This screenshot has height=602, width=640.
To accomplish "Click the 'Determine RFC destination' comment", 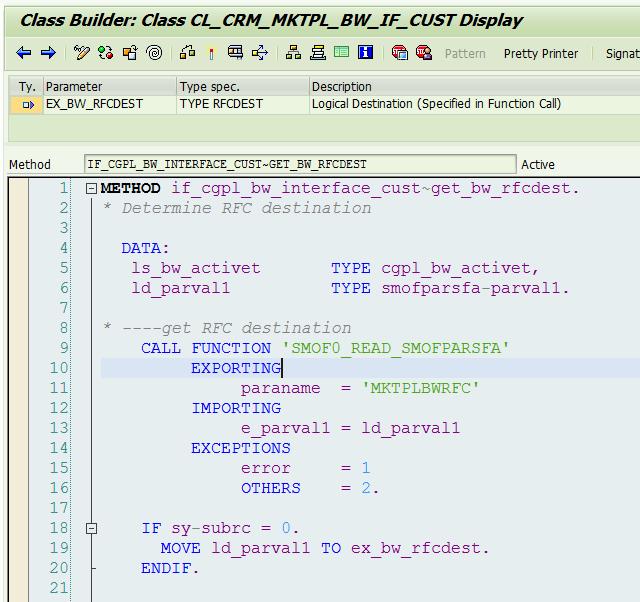I will [x=247, y=208].
